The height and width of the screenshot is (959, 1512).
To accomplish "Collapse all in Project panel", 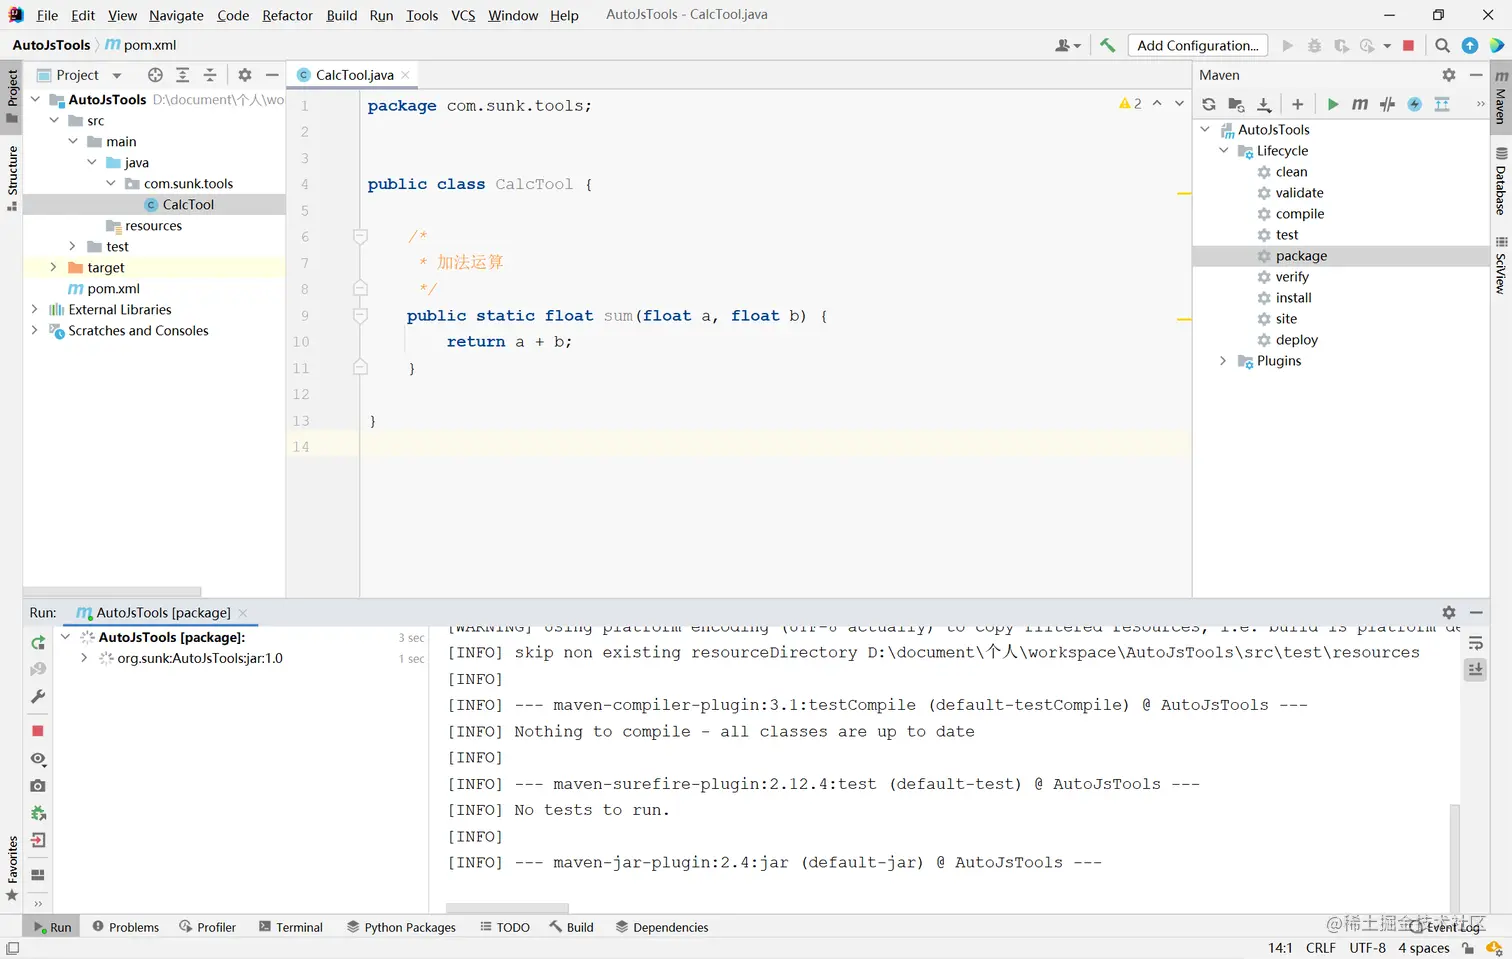I will [210, 75].
